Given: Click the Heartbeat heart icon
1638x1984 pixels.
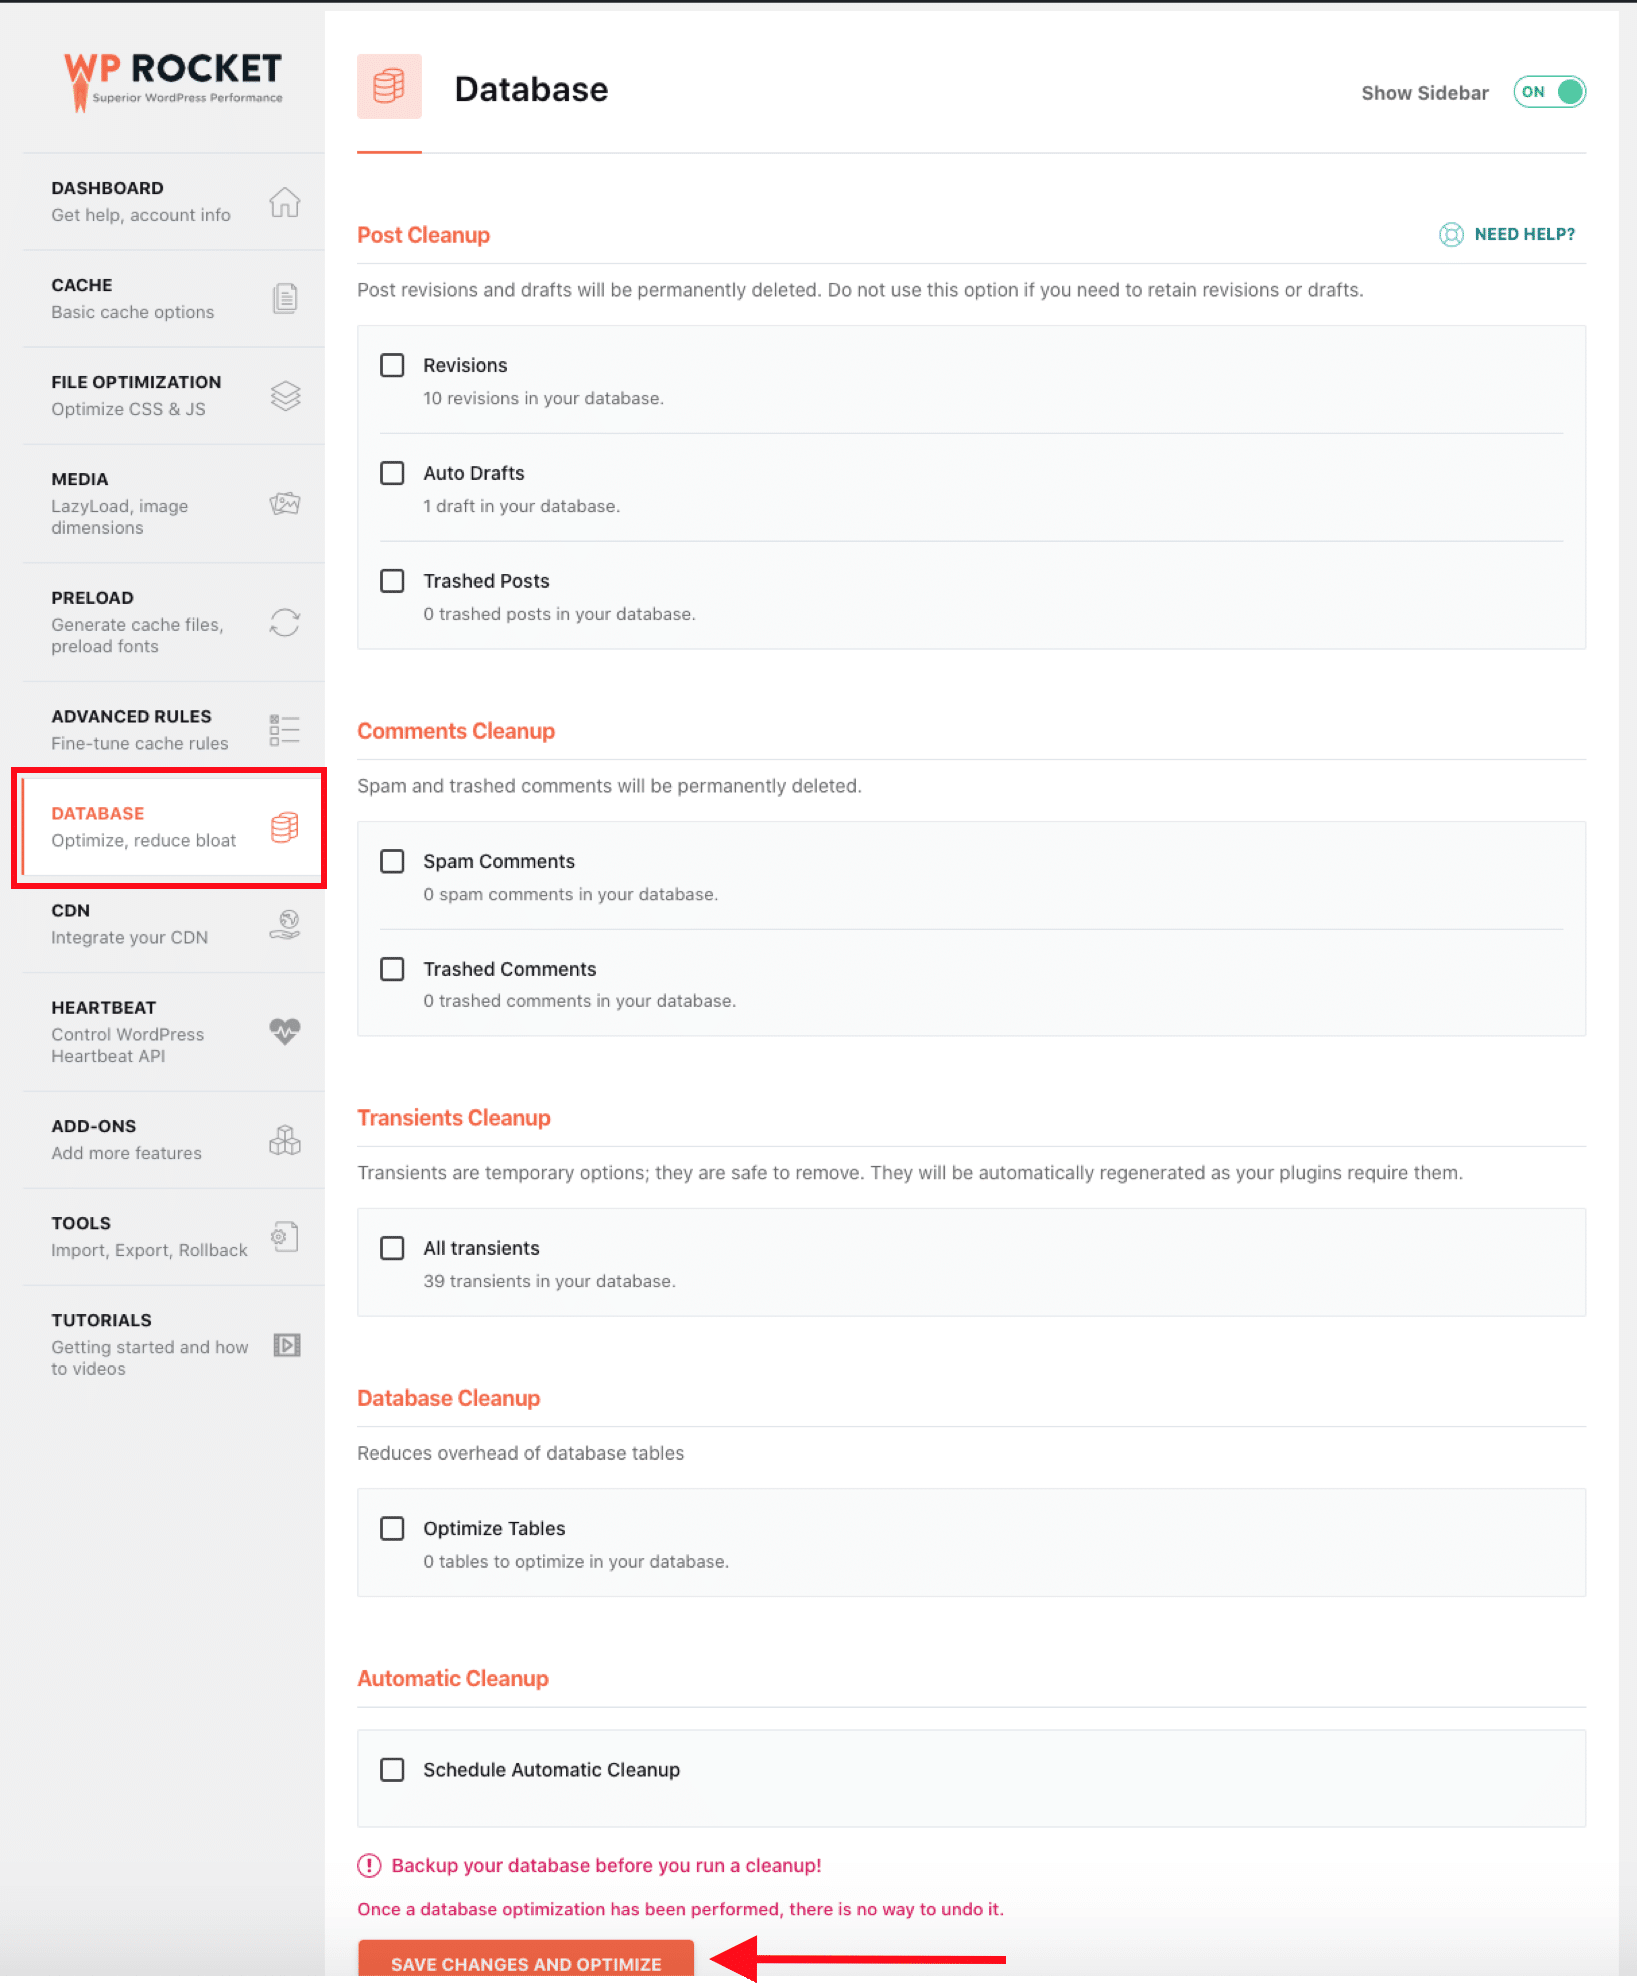Looking at the screenshot, I should click(x=284, y=1031).
